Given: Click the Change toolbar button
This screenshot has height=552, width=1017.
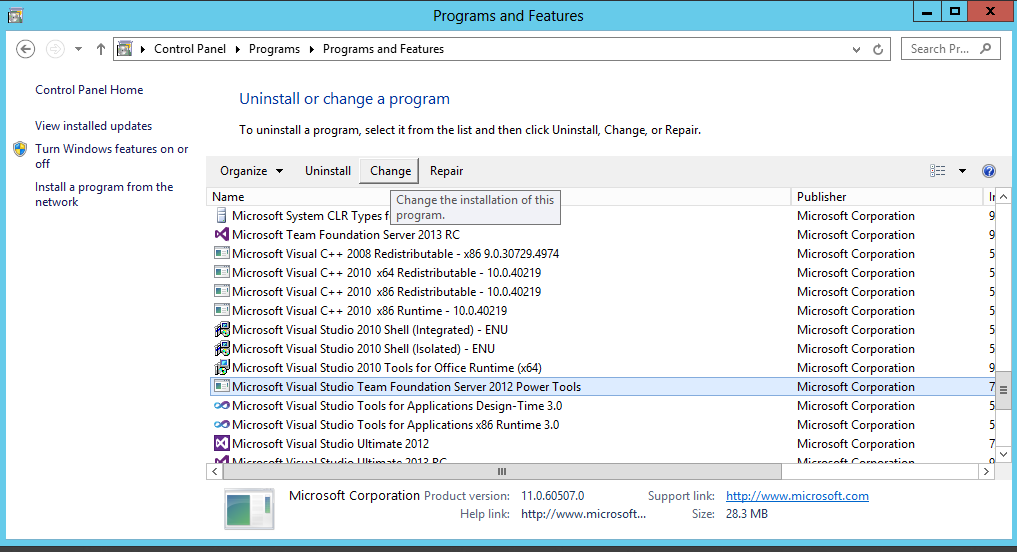Looking at the screenshot, I should tap(390, 171).
